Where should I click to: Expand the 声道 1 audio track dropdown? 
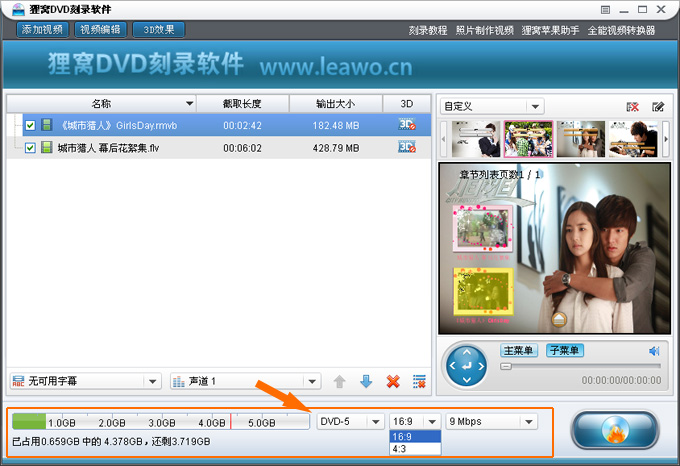[312, 381]
